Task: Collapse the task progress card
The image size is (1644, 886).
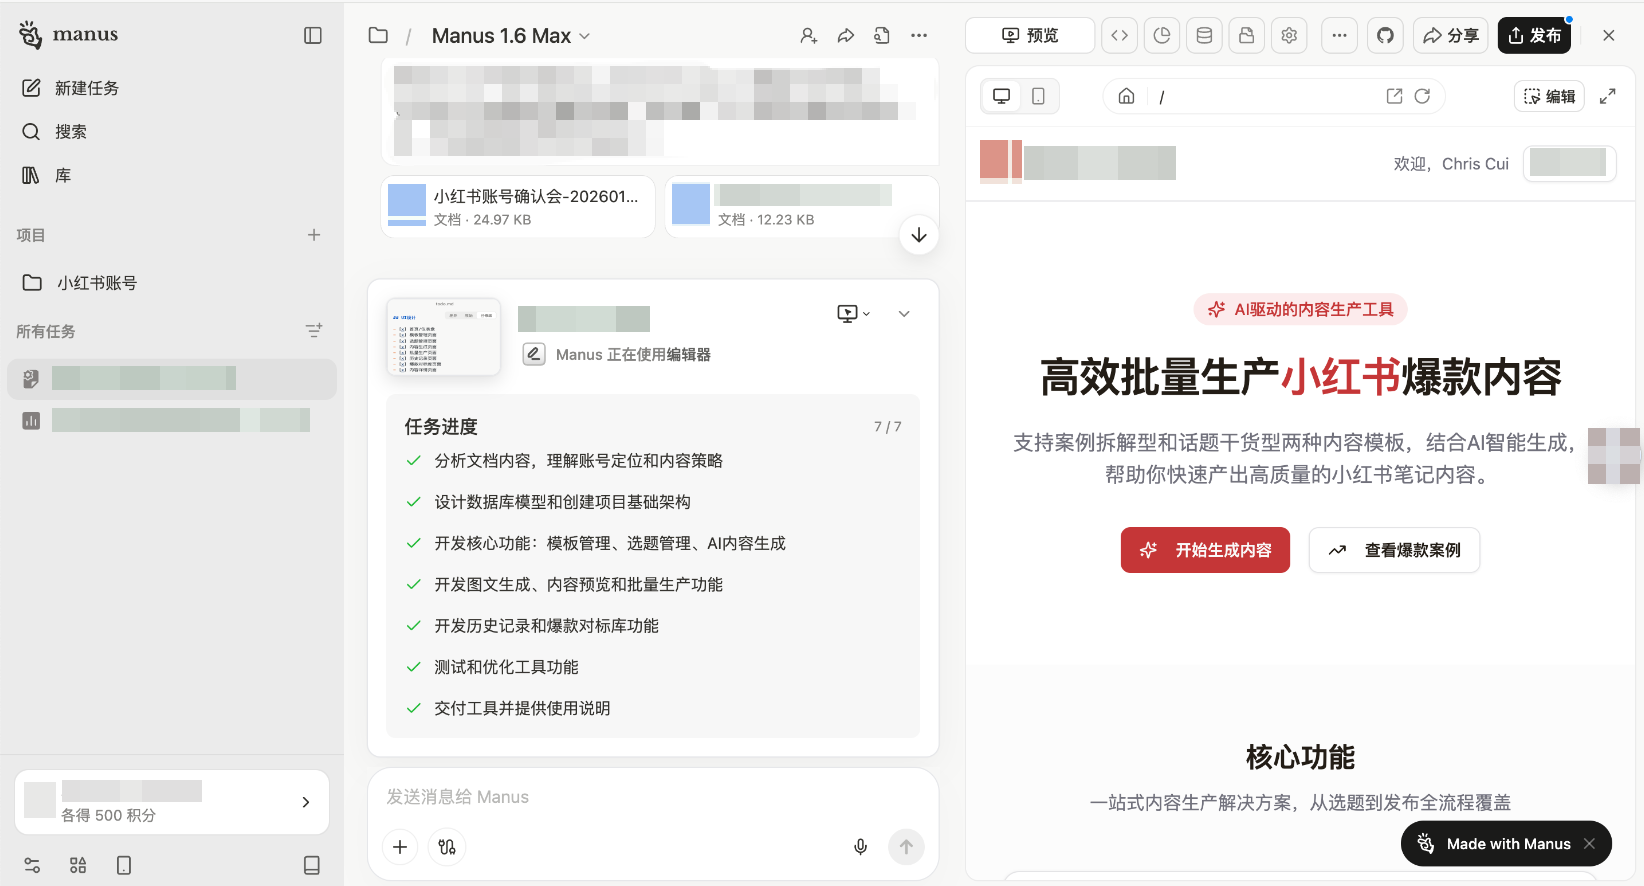Action: click(x=904, y=314)
